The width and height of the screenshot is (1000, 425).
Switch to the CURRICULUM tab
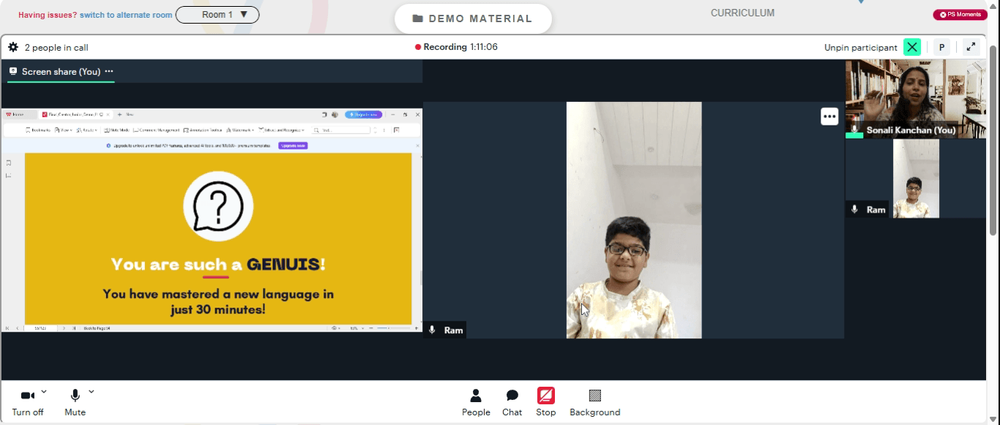(x=742, y=13)
